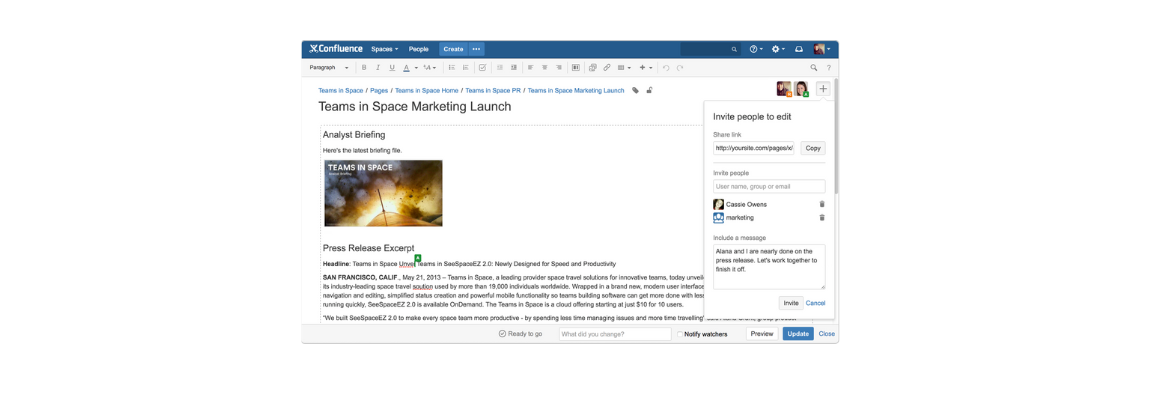This screenshot has height=400, width=1170.
Task: Align text center
Action: pyautogui.click(x=545, y=67)
